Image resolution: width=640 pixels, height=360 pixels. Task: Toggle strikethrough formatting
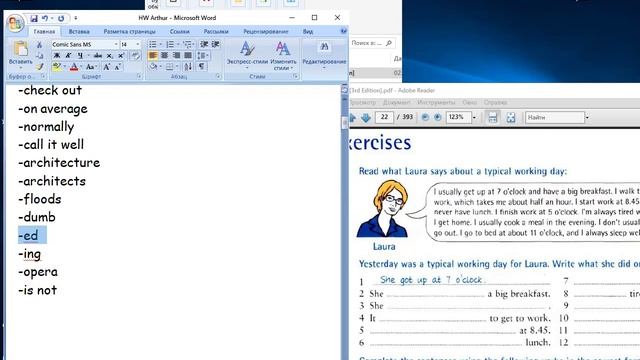coord(98,56)
